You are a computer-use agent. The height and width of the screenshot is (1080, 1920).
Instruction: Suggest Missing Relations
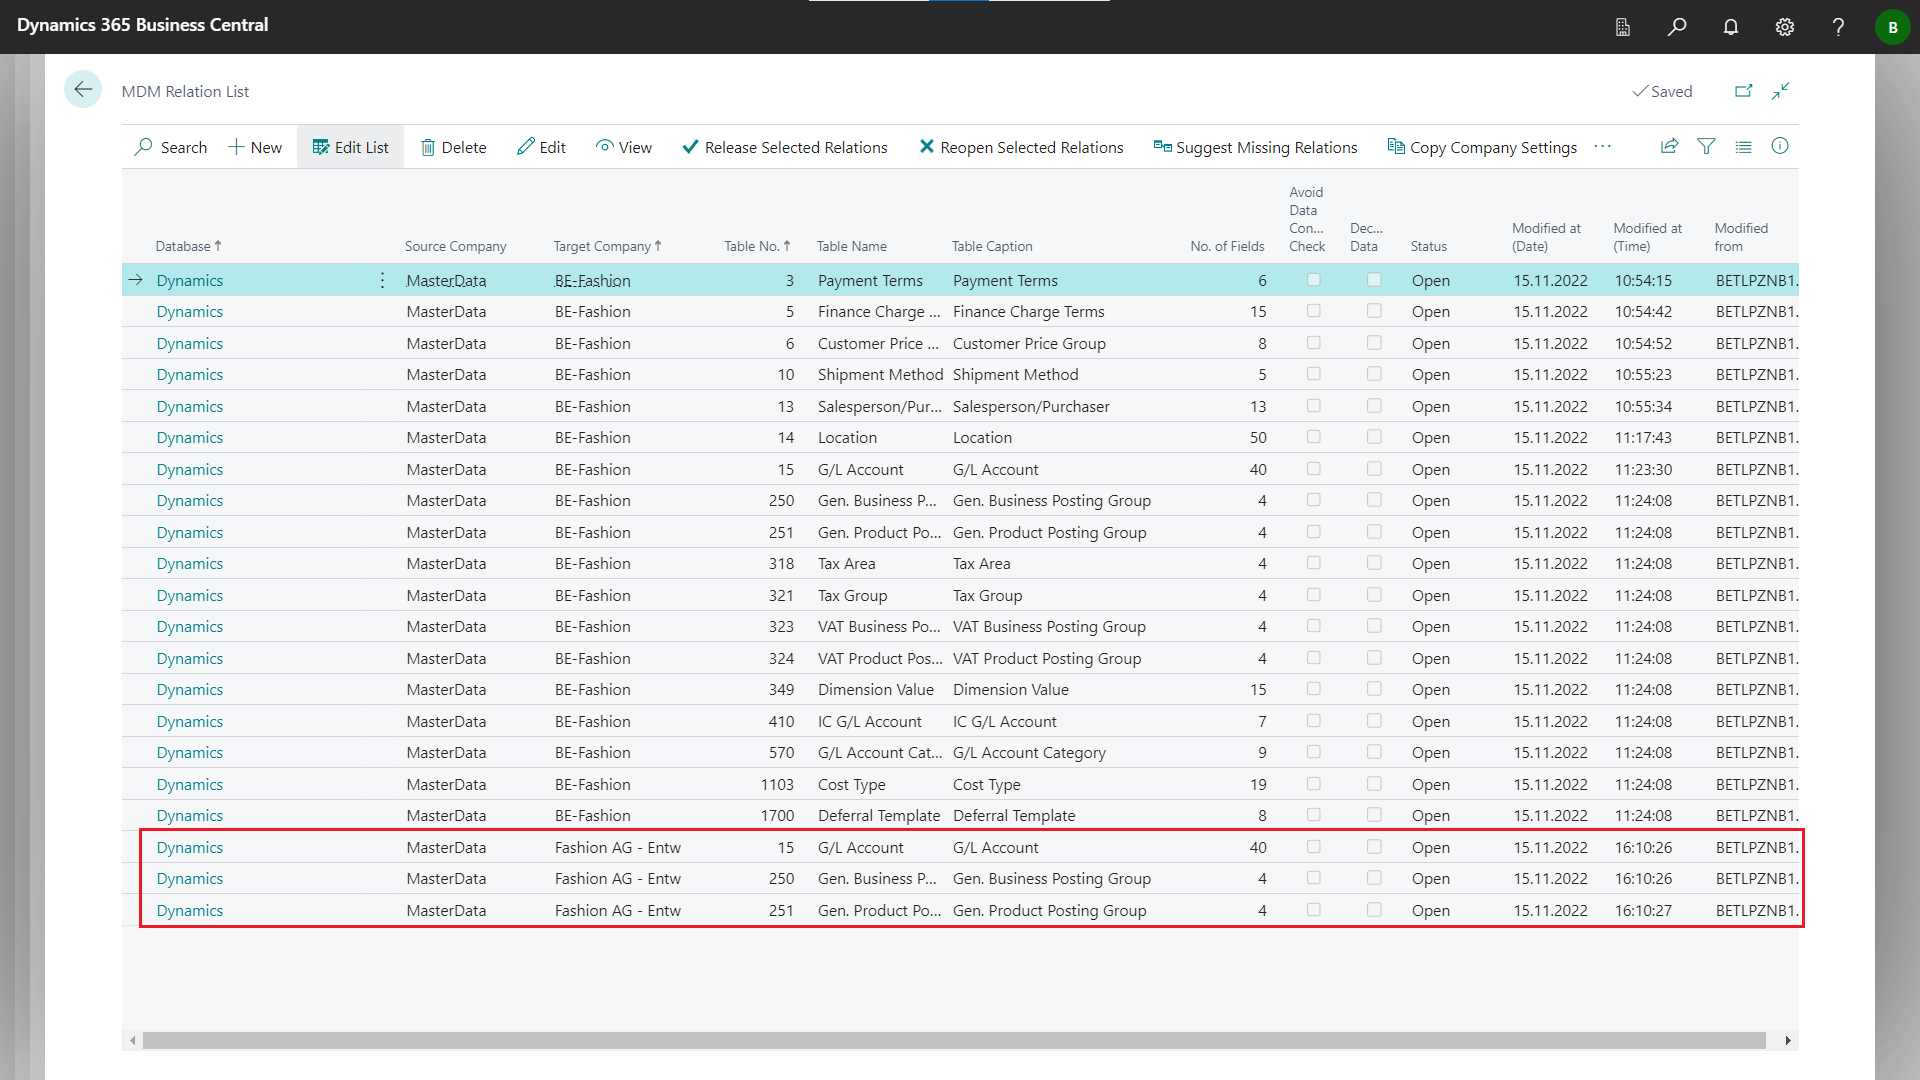[1255, 147]
